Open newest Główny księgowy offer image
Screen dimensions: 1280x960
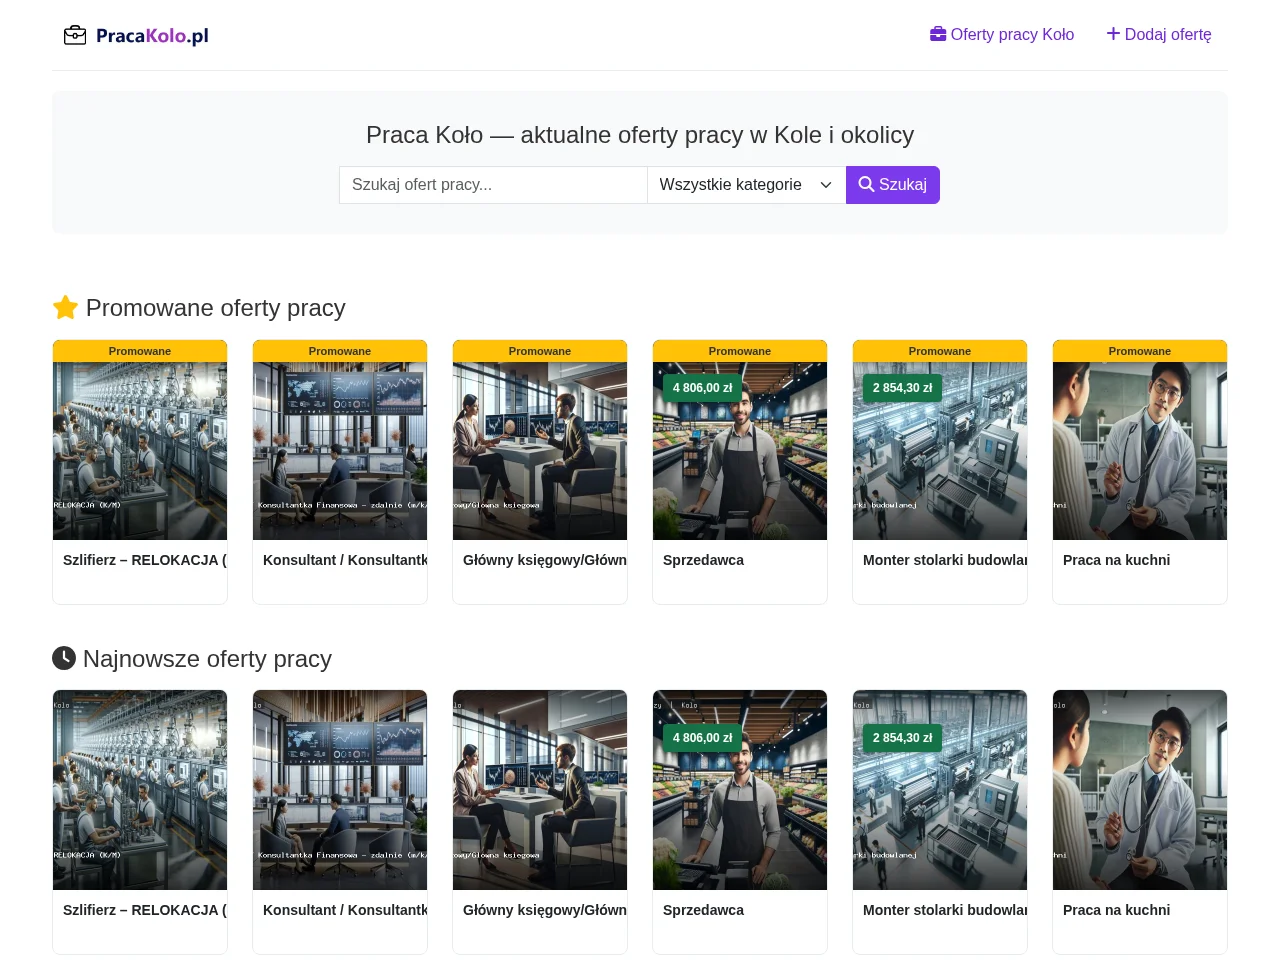point(540,790)
